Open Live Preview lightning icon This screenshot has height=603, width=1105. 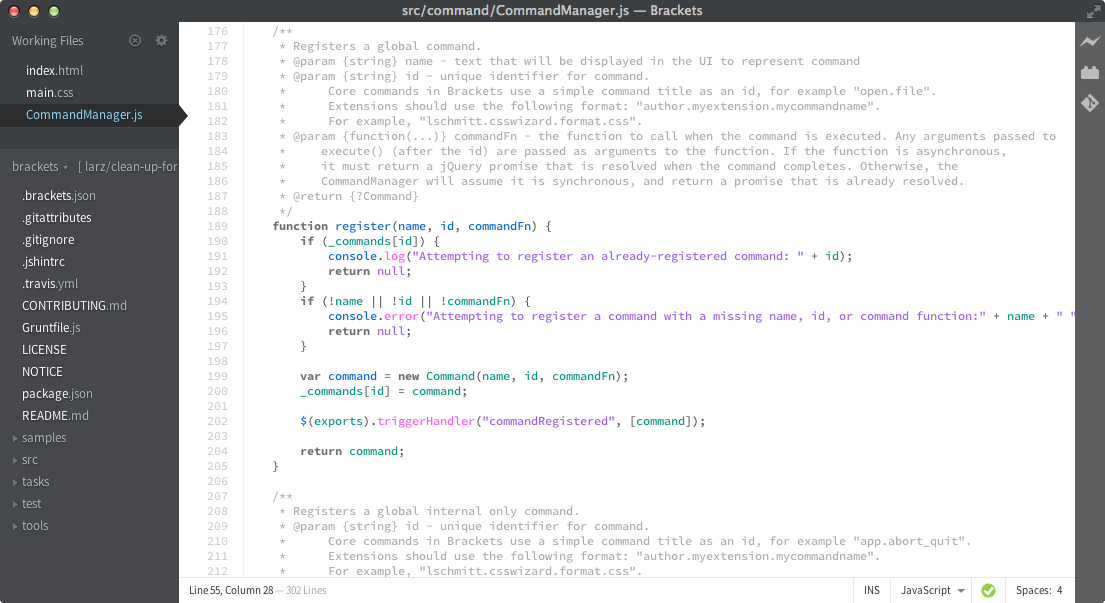click(x=1089, y=42)
